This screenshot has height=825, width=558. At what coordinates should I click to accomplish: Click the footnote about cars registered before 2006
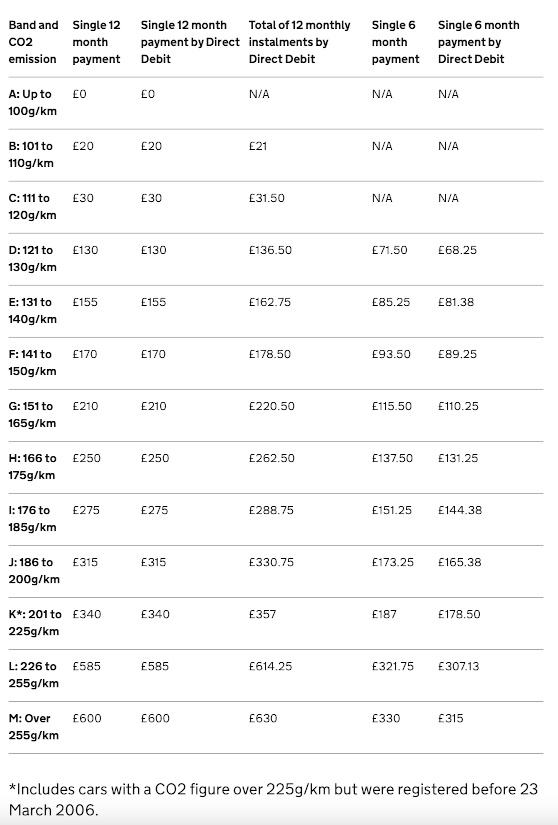pos(273,799)
